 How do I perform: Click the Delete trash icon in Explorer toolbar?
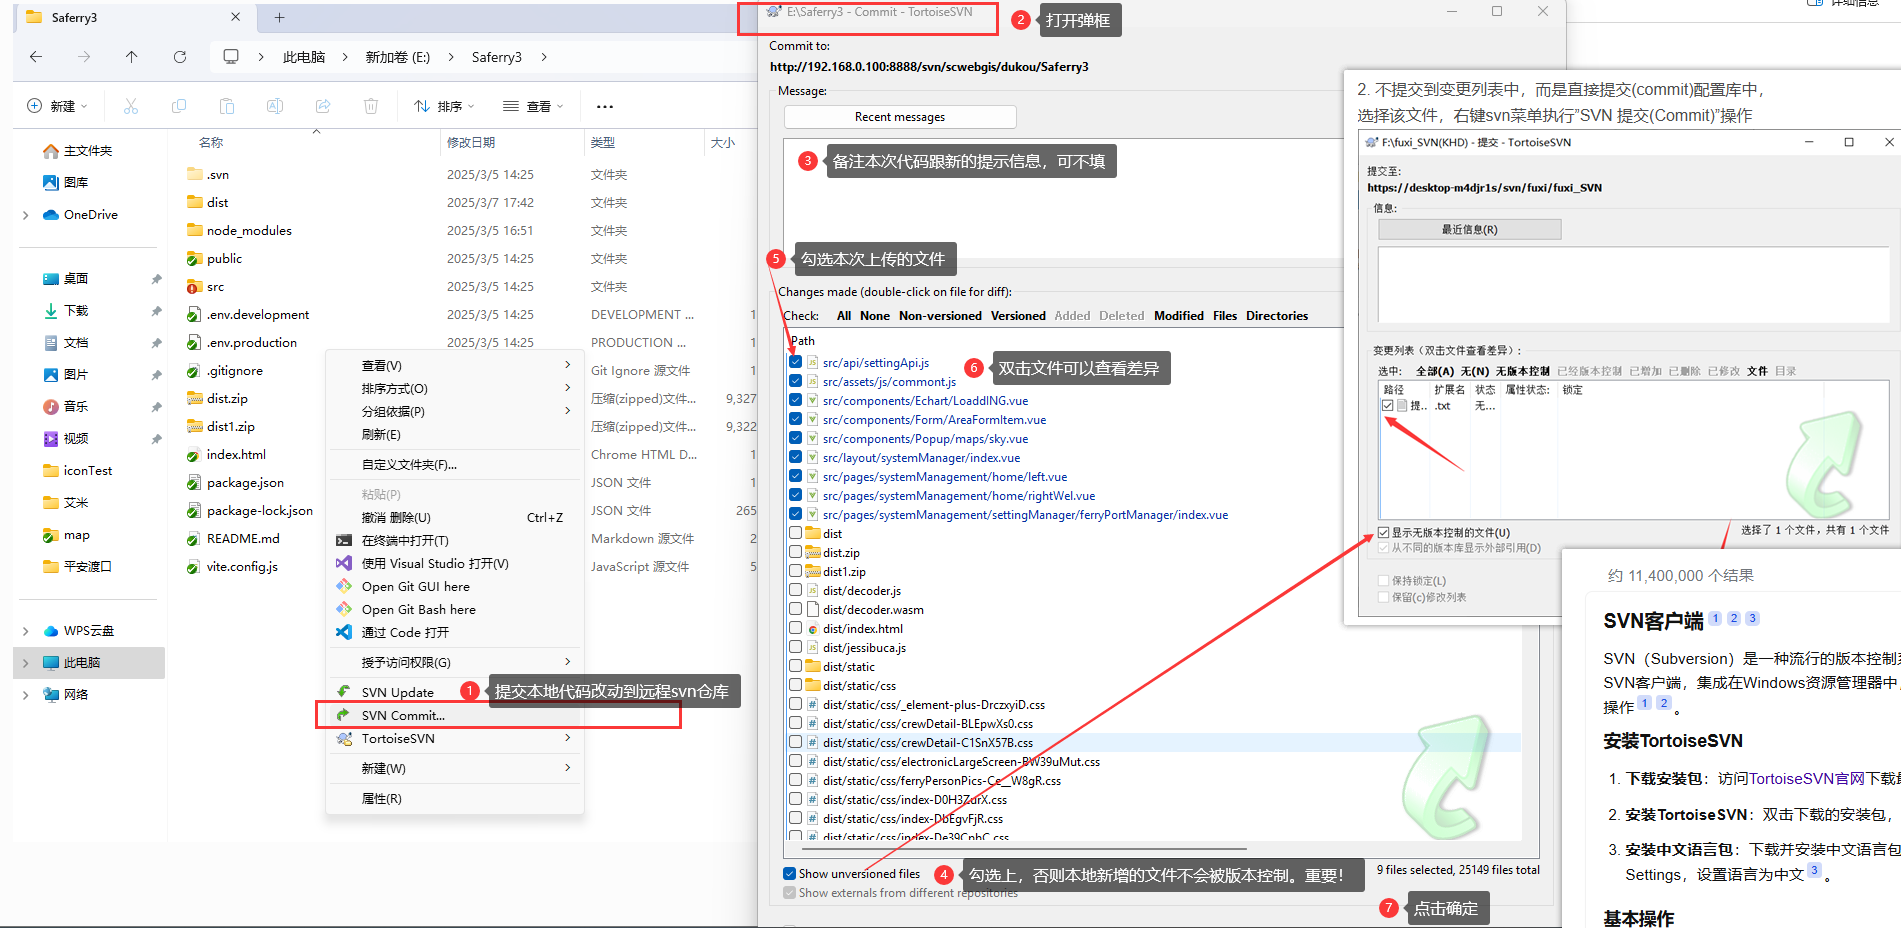(x=371, y=106)
